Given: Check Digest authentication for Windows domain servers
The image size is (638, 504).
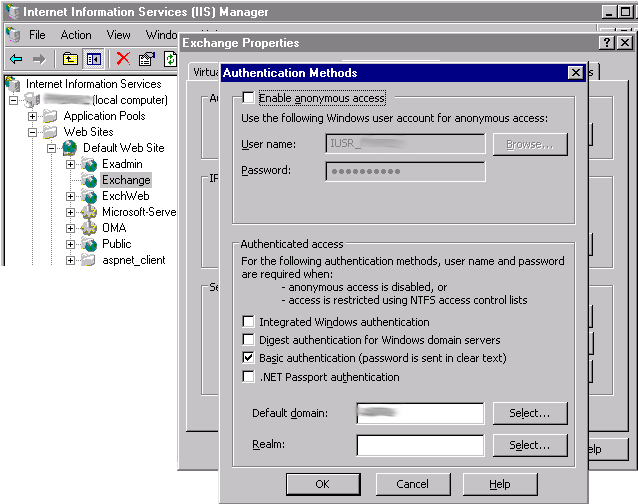Looking at the screenshot, I should tap(248, 339).
